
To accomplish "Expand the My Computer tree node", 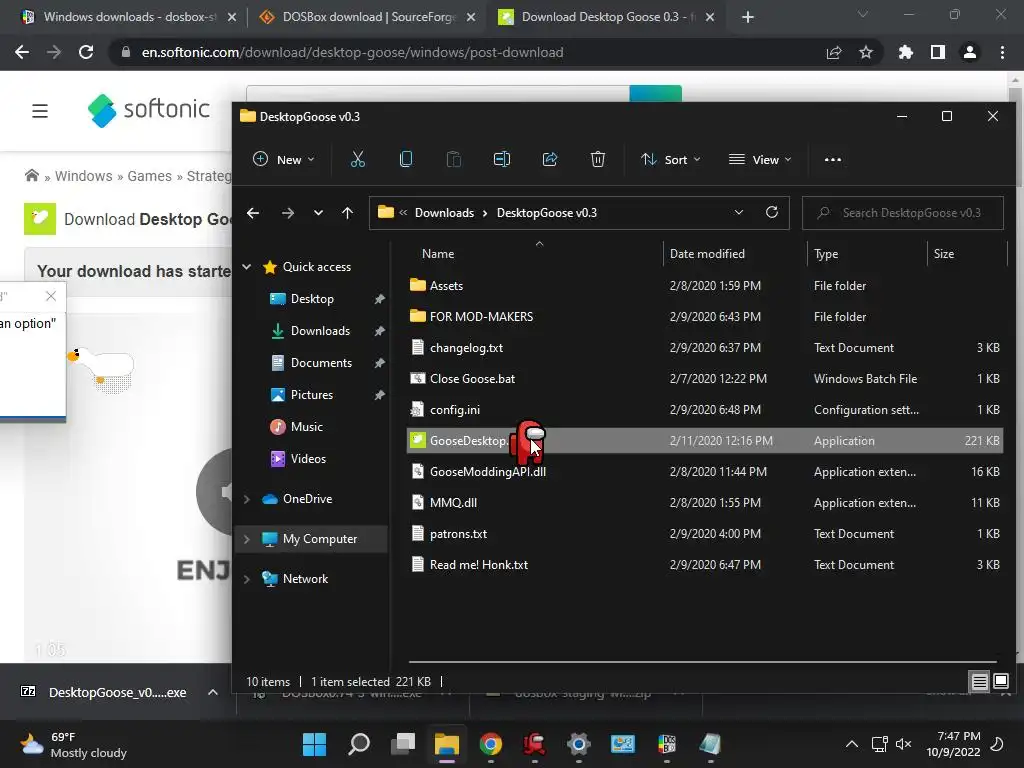I will (247, 539).
